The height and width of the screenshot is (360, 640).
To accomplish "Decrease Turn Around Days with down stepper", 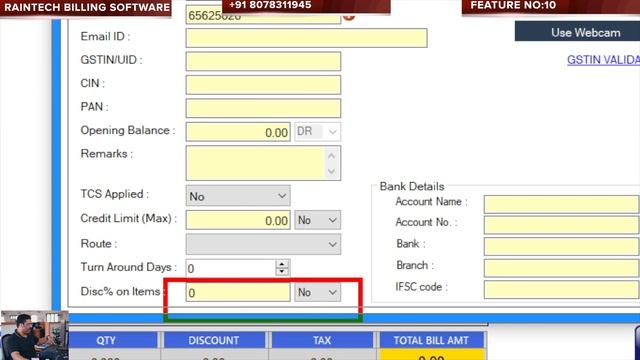I will (x=282, y=272).
